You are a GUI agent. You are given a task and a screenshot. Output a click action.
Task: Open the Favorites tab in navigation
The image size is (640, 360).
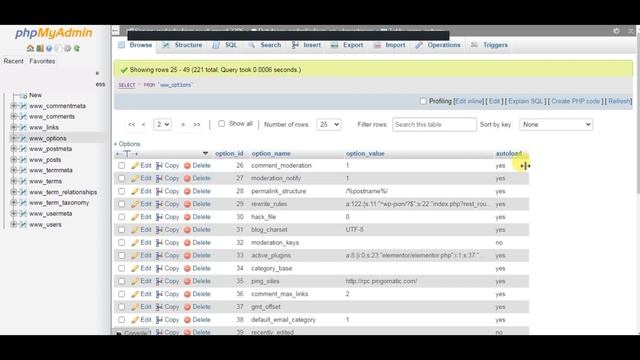pos(42,61)
